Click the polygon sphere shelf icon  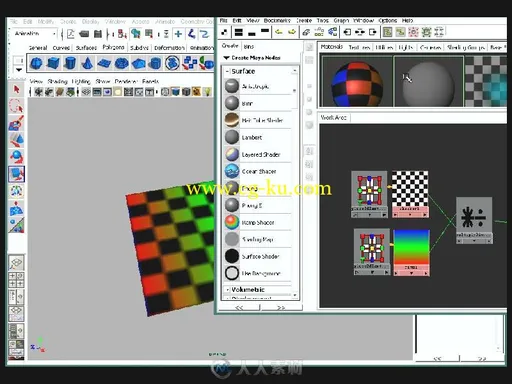[x=36, y=63]
